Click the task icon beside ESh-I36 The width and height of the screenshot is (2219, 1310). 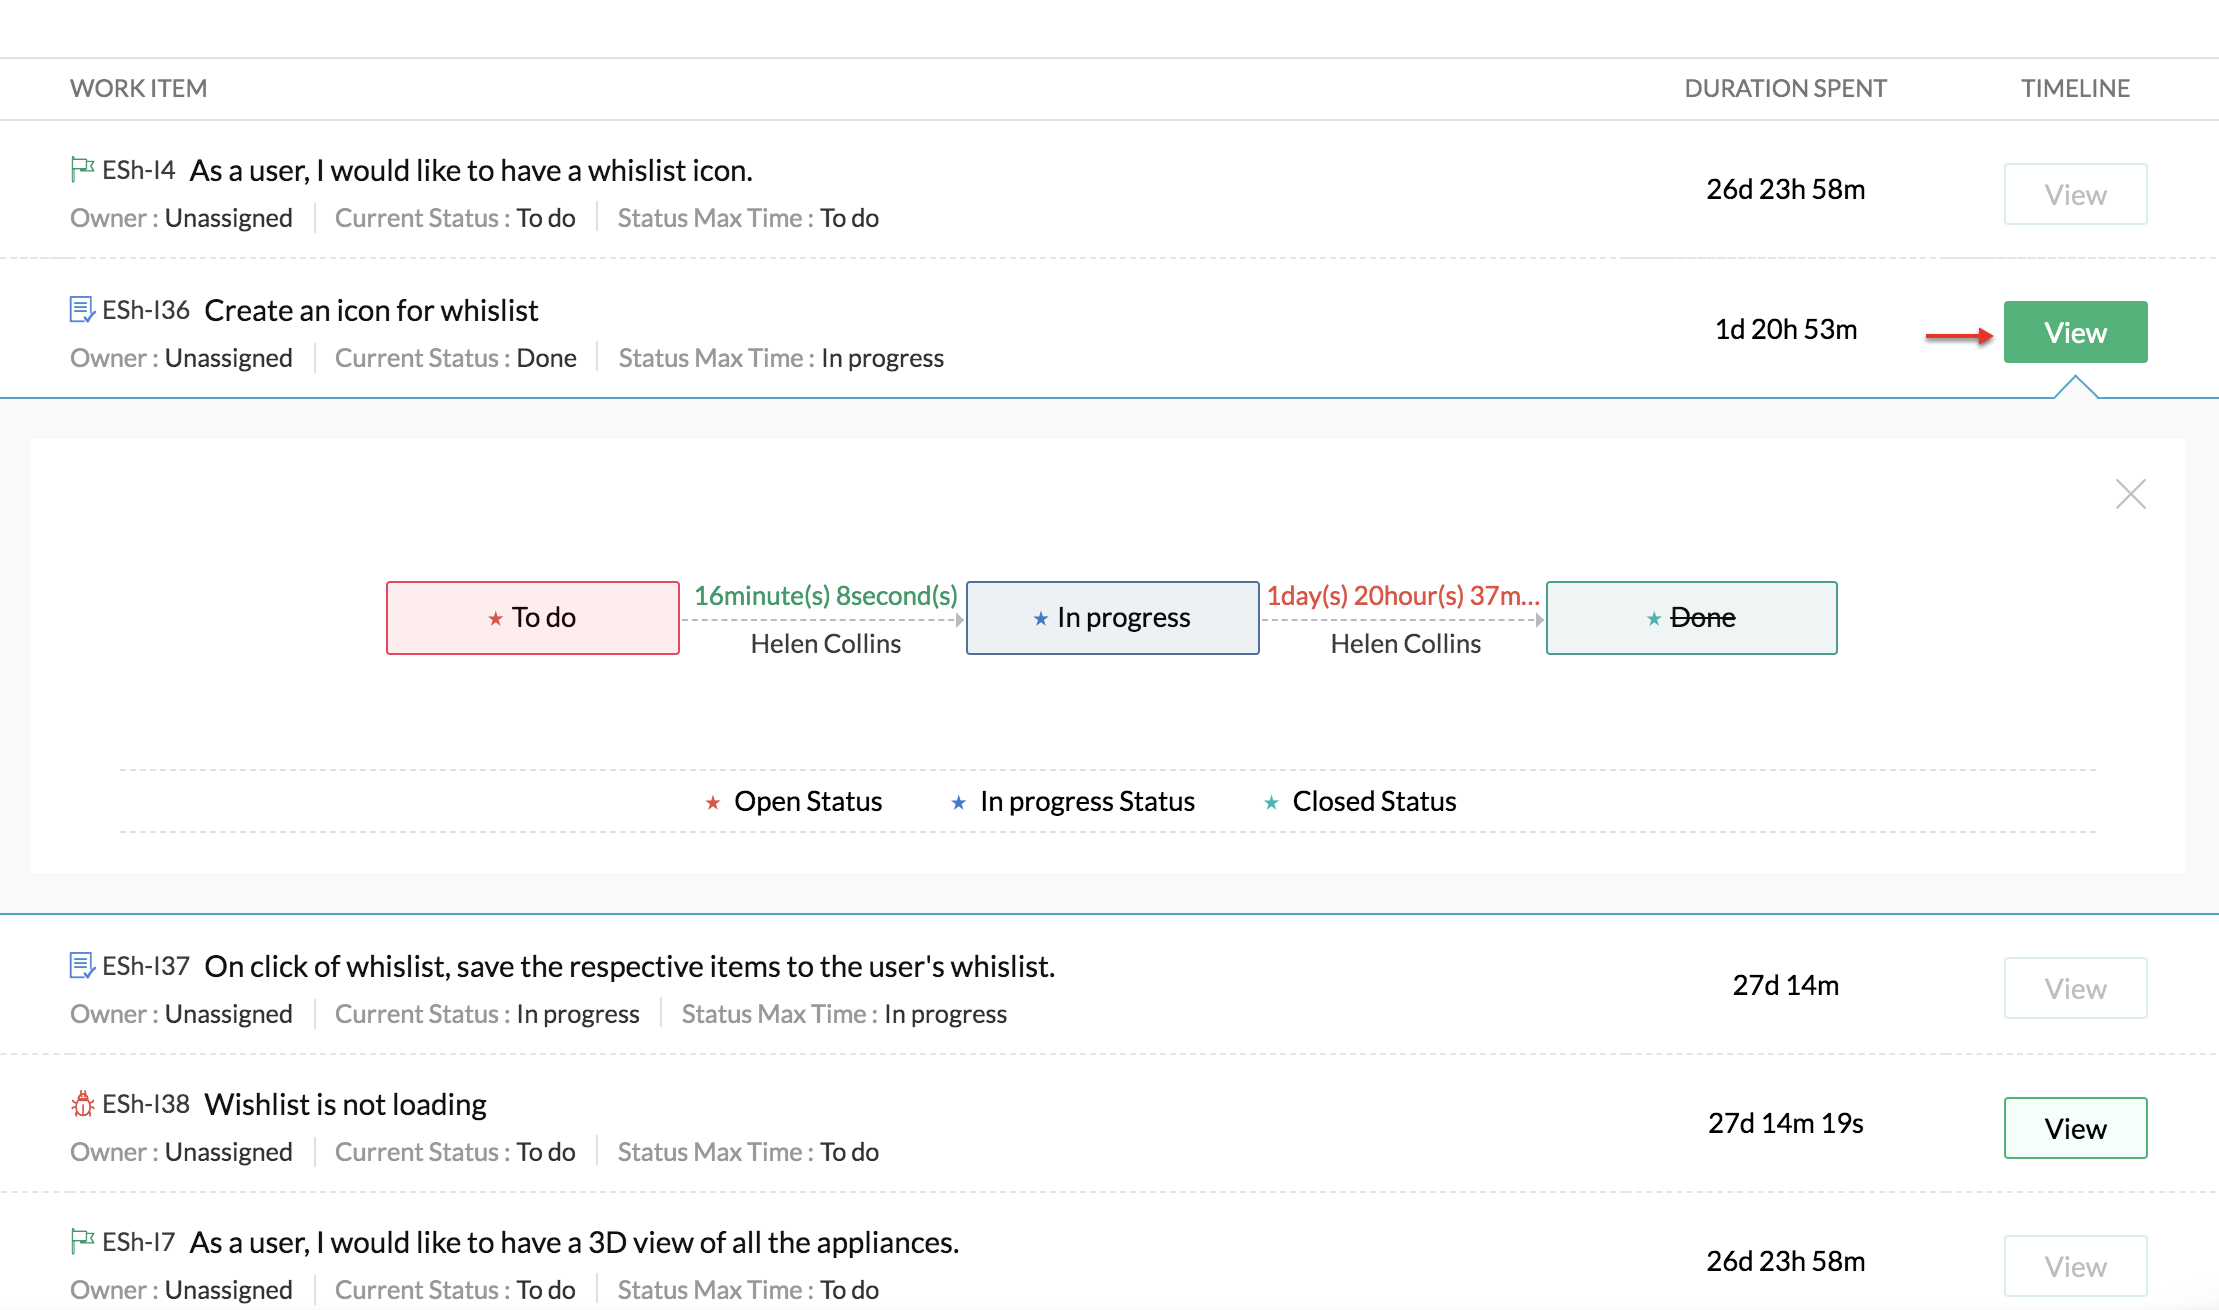coord(82,310)
